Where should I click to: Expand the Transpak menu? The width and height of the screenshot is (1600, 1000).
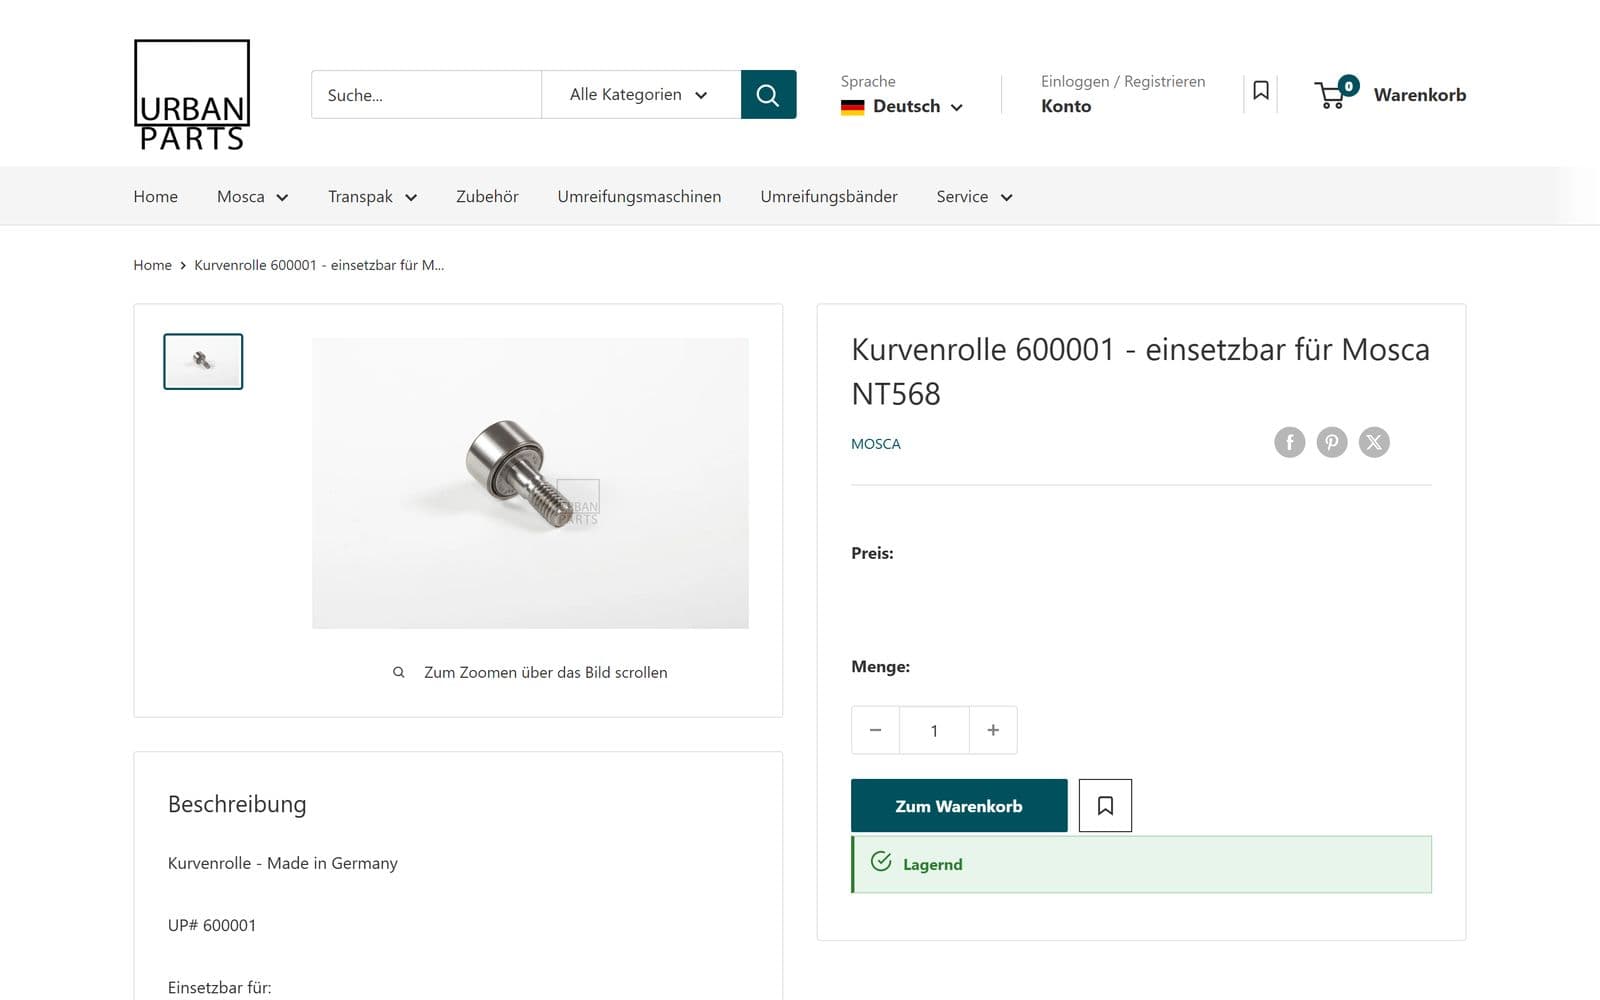point(372,197)
